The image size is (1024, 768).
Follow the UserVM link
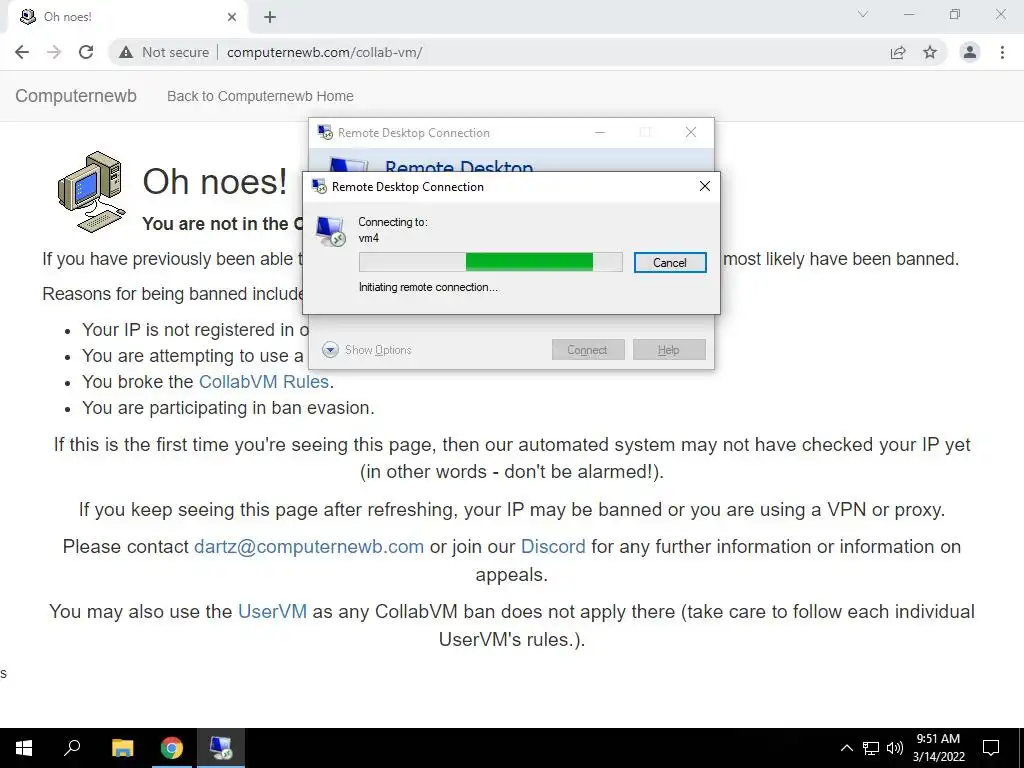coord(272,611)
